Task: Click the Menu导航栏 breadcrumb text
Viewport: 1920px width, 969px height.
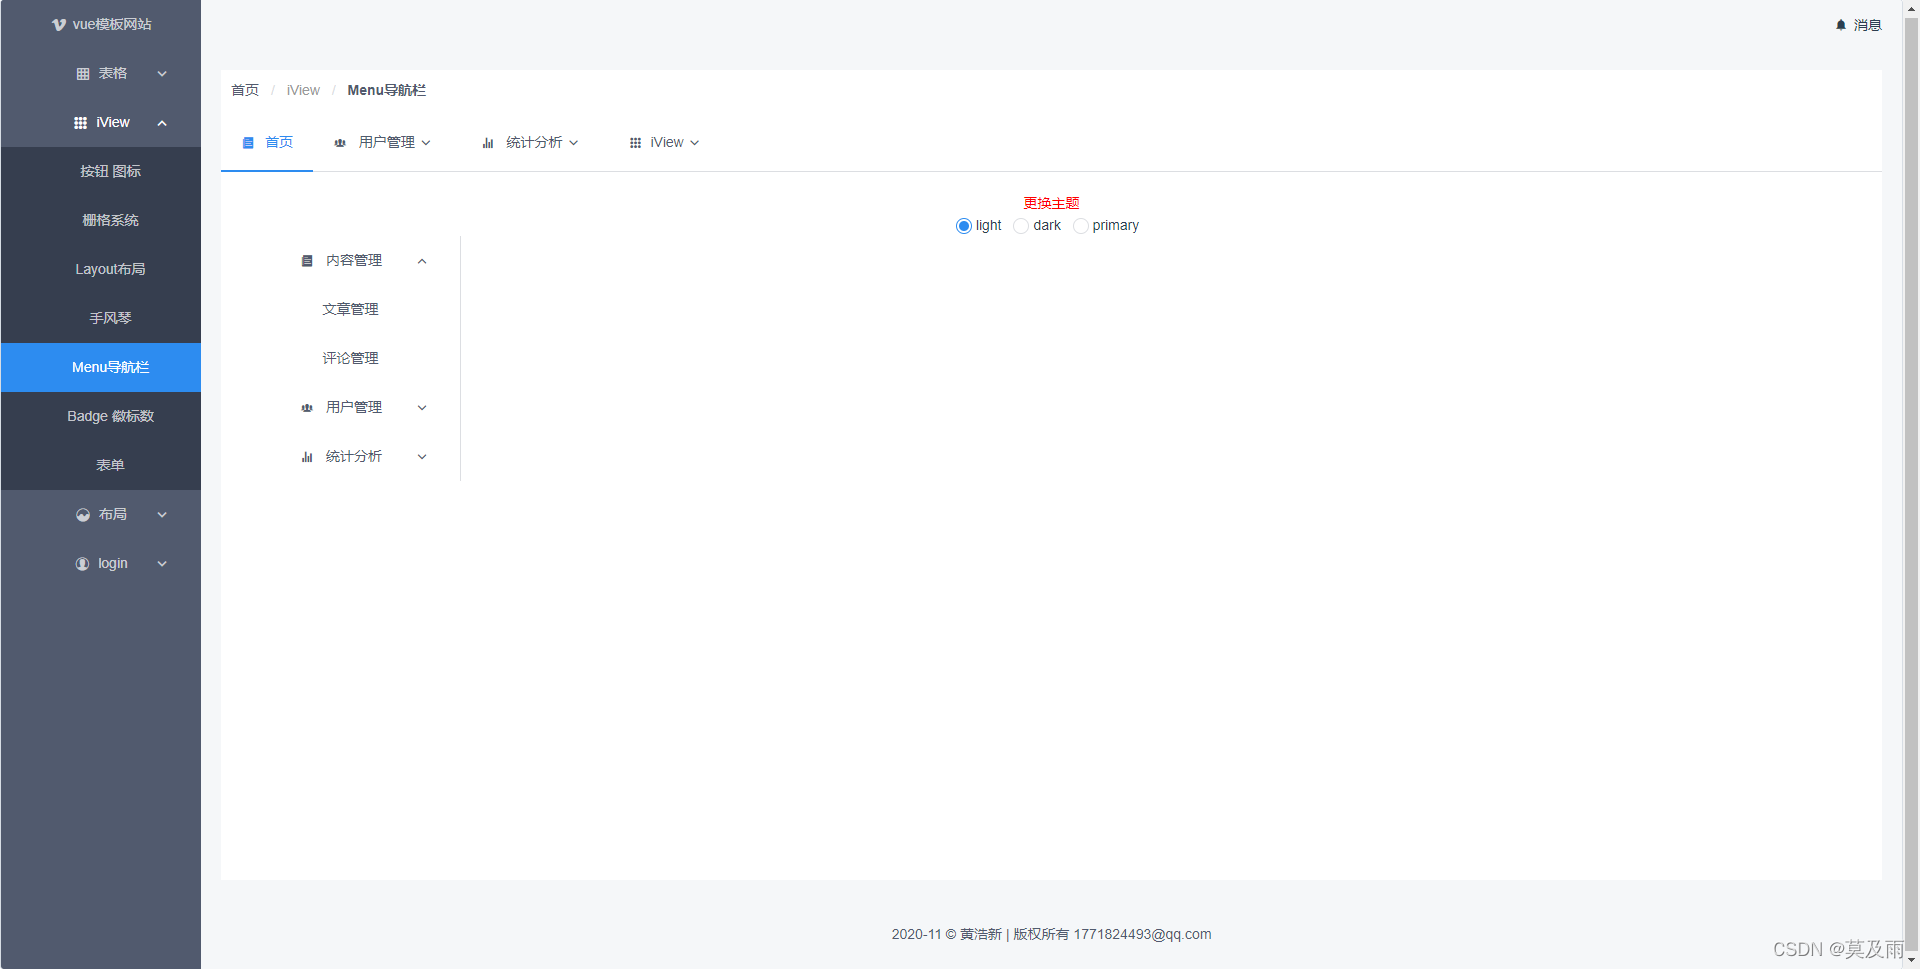Action: click(387, 91)
